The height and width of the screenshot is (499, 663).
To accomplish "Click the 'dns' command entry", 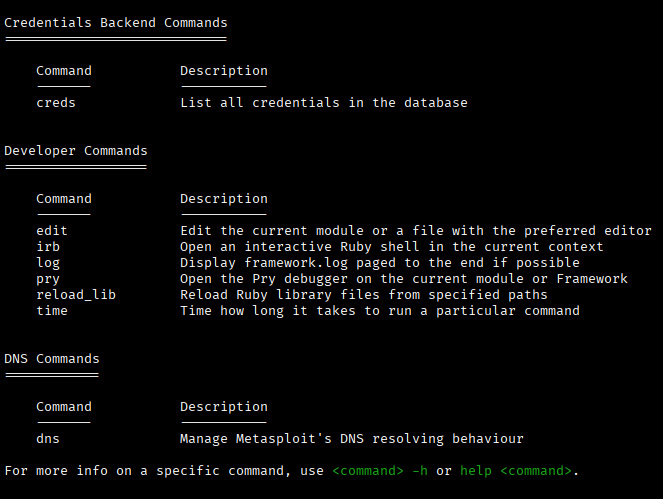I will [x=48, y=439].
